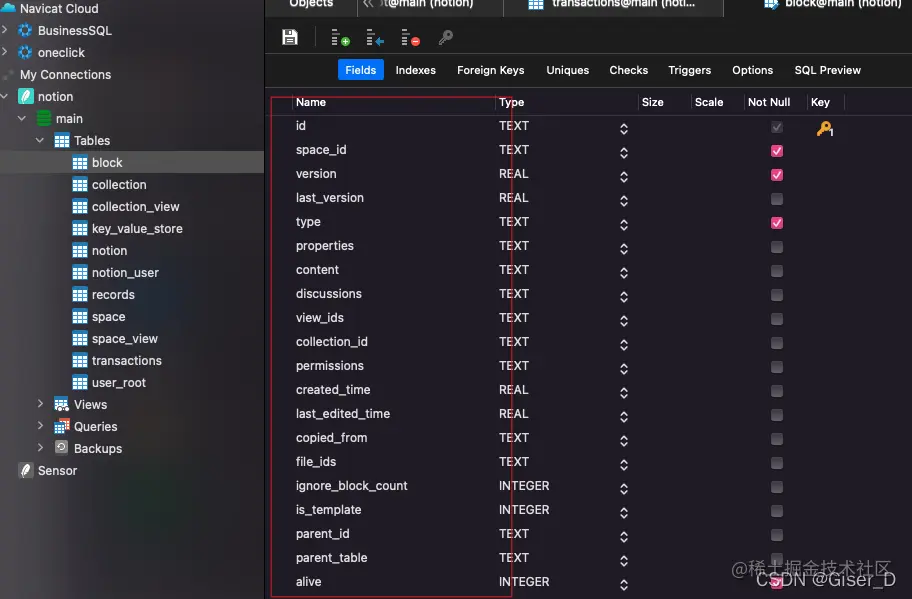The image size is (912, 599).
Task: Switch to the Indexes tab
Action: point(415,70)
